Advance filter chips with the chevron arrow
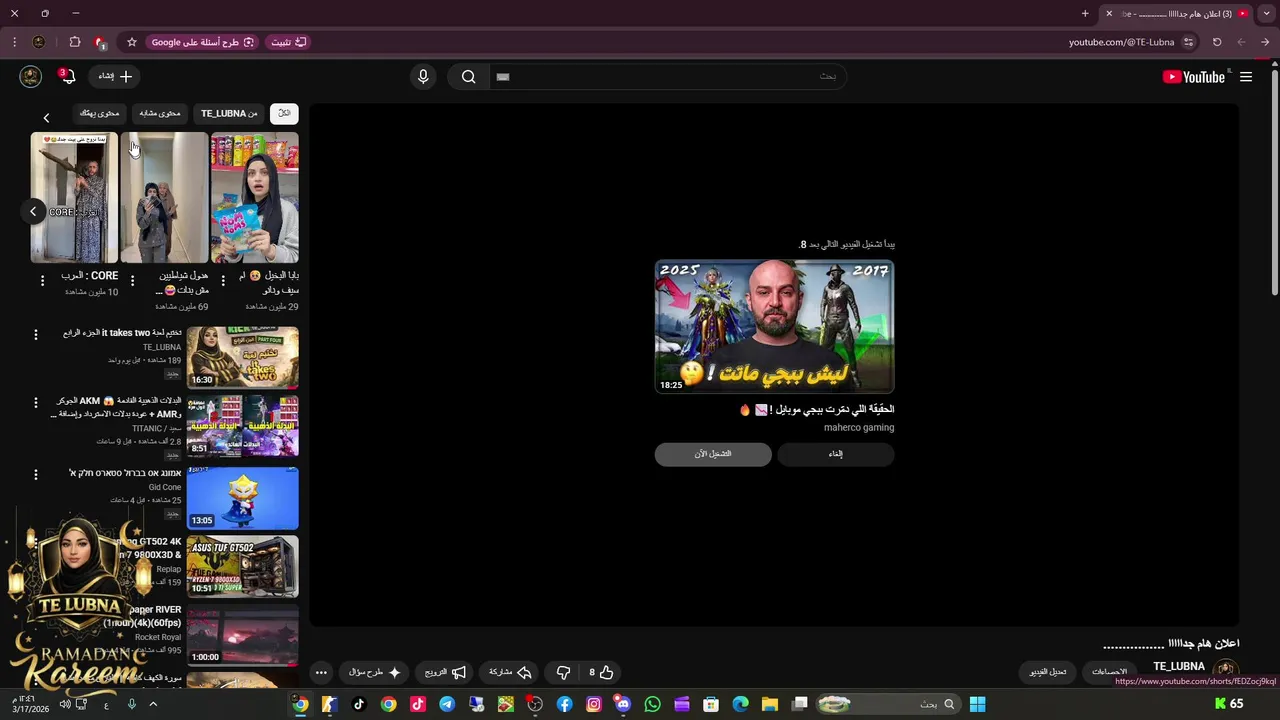This screenshot has height=720, width=1280. pos(46,118)
